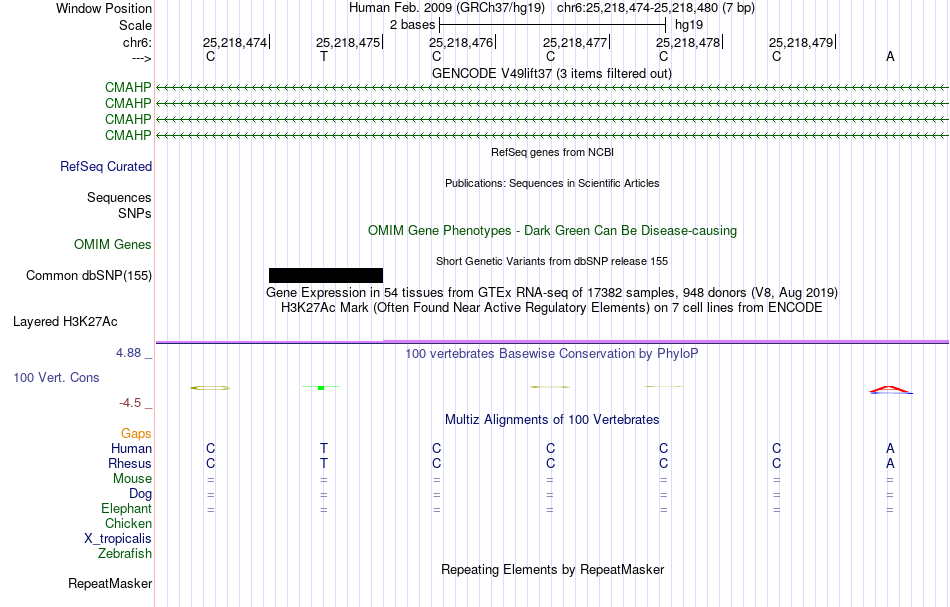Click the Scale label on the left
Image resolution: width=950 pixels, height=607 pixels.
[135, 25]
